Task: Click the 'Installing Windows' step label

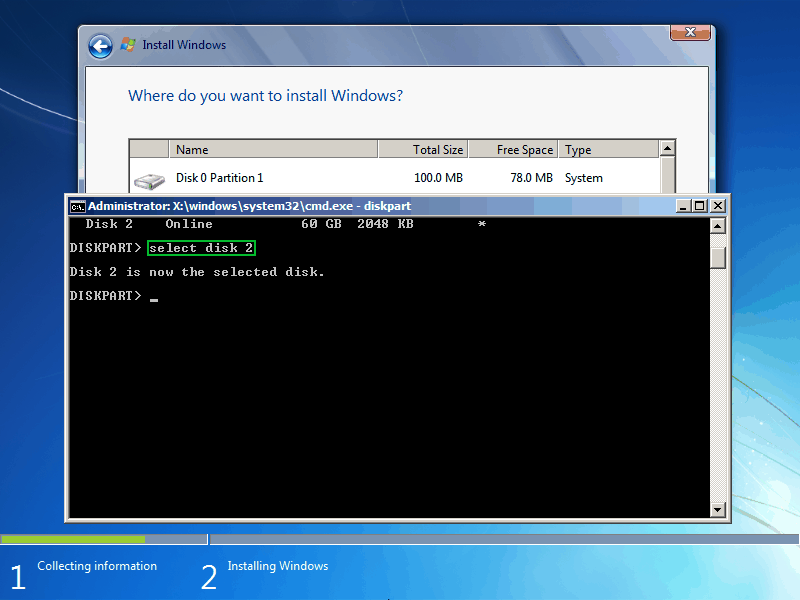Action: point(278,566)
